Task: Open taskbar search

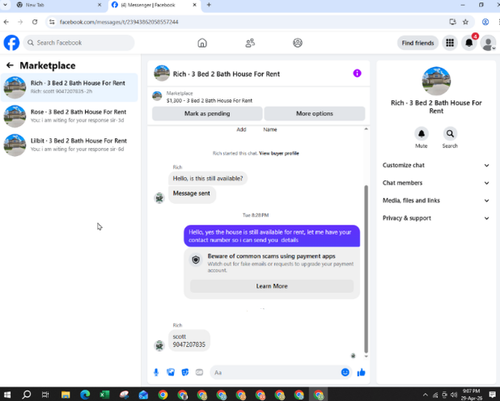Action: tap(26, 395)
